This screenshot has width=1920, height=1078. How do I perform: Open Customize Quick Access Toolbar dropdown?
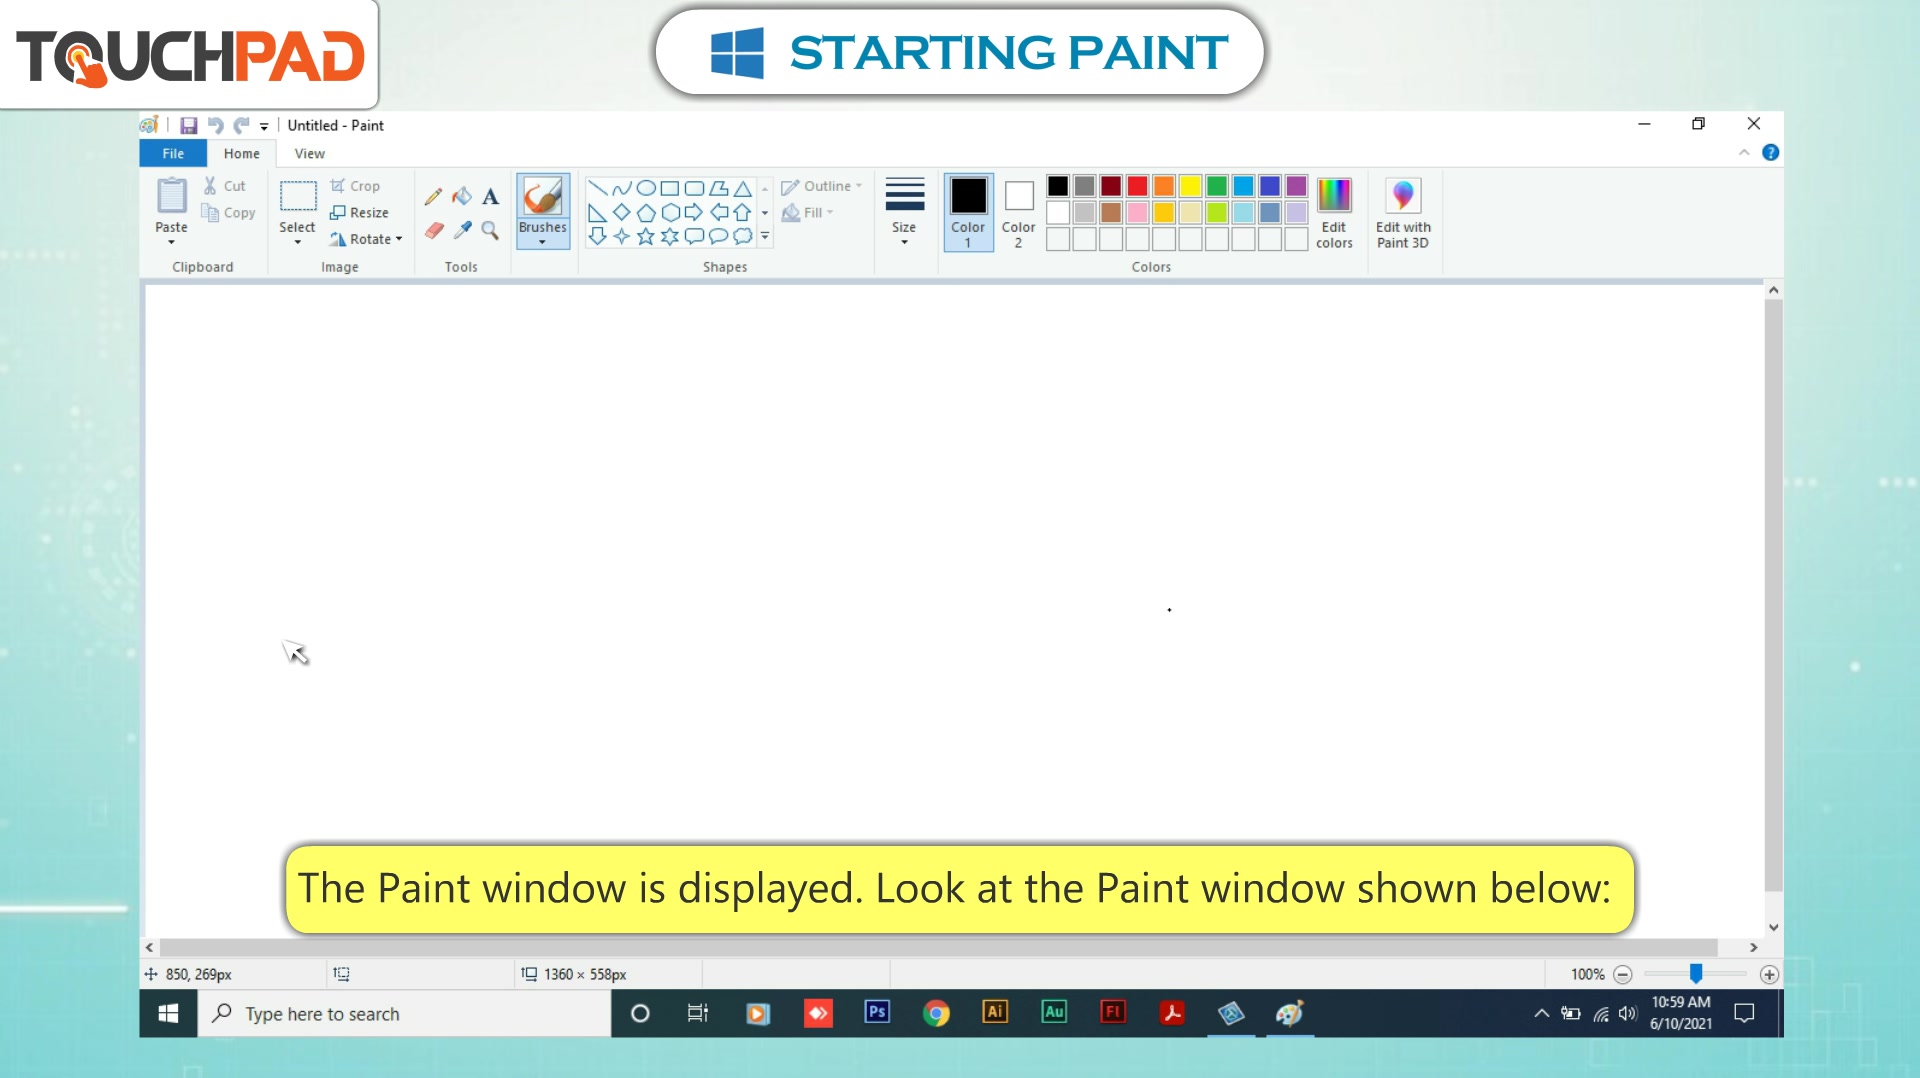click(x=264, y=126)
